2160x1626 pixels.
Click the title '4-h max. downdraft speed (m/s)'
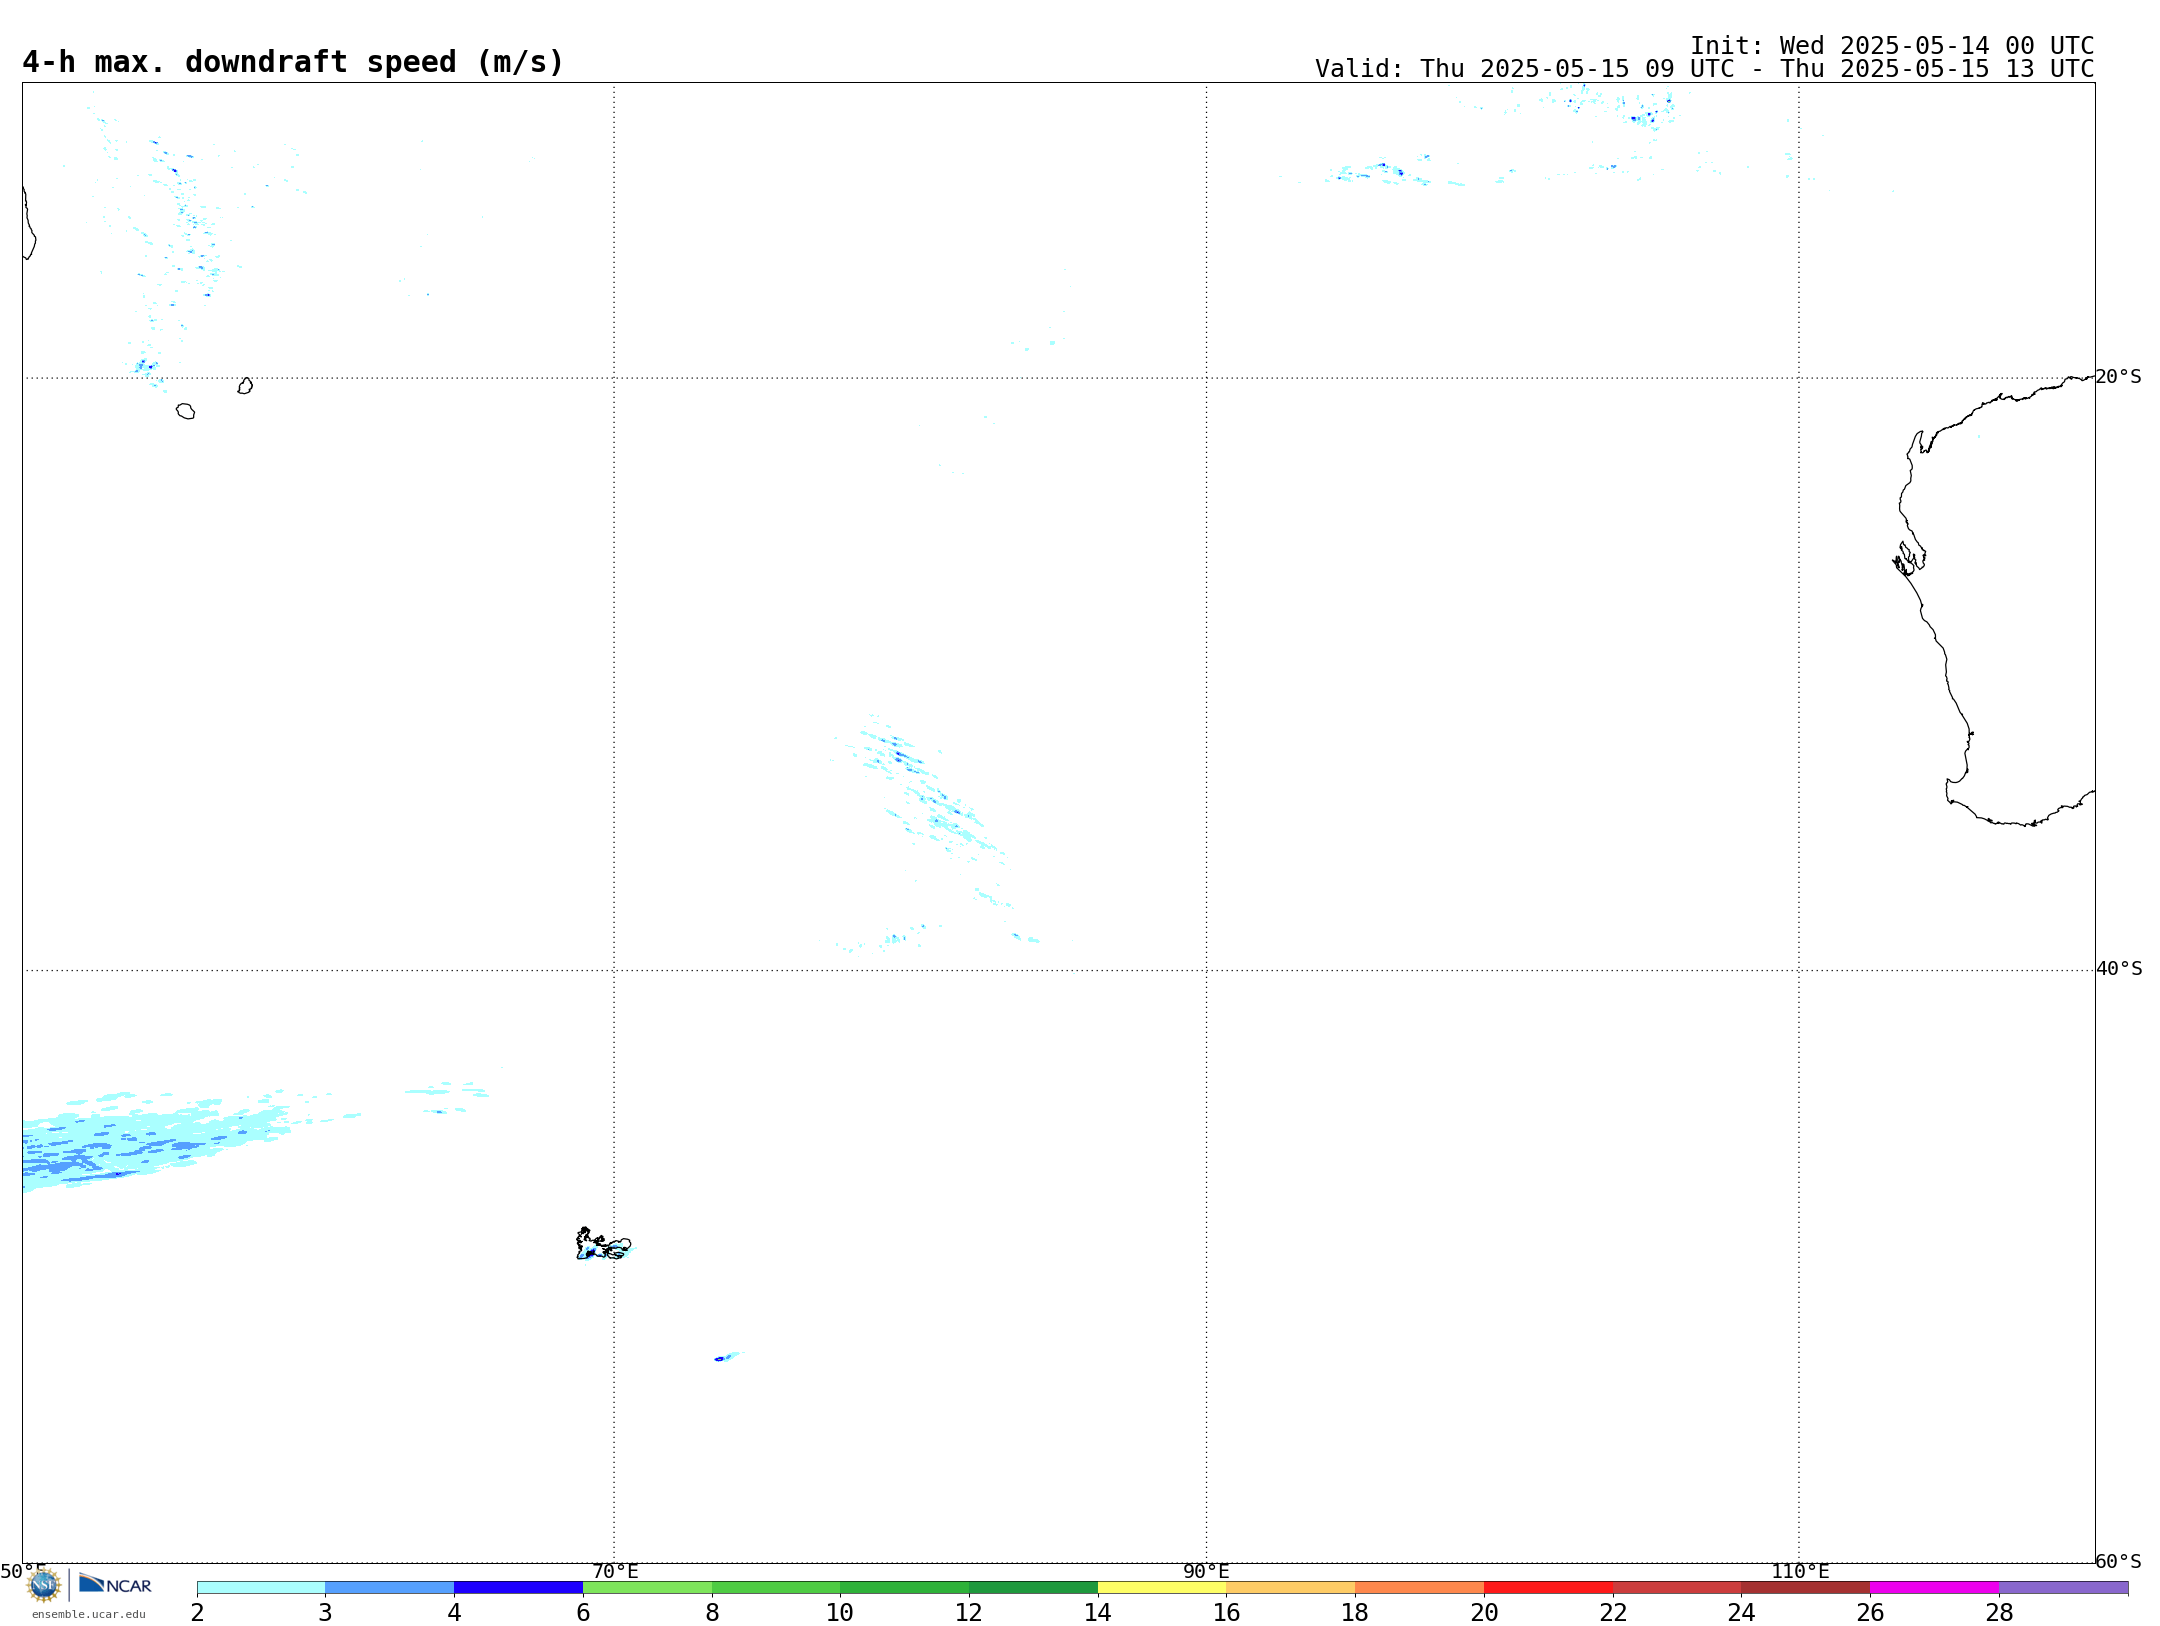[x=293, y=62]
